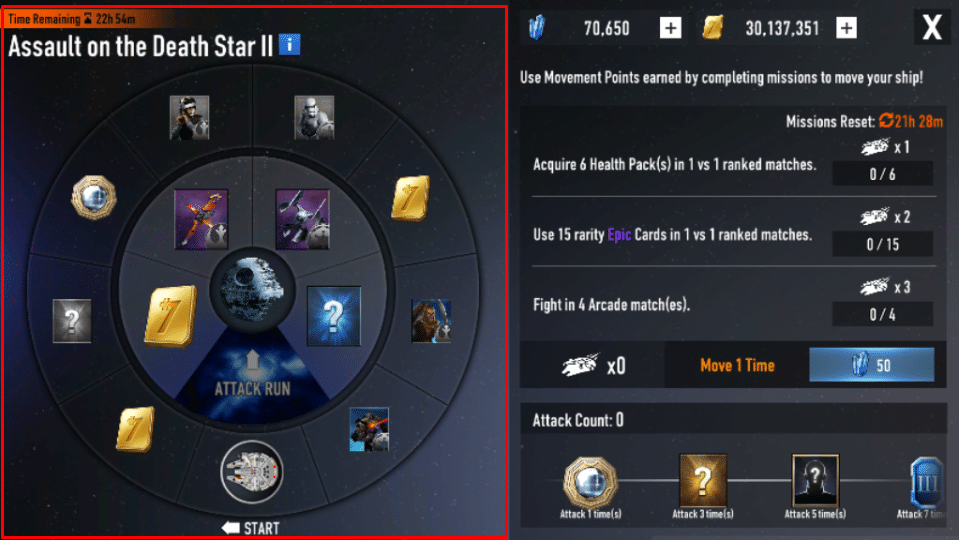The height and width of the screenshot is (540, 959).
Task: Buy one move for 50 crystals
Action: pyautogui.click(x=872, y=365)
